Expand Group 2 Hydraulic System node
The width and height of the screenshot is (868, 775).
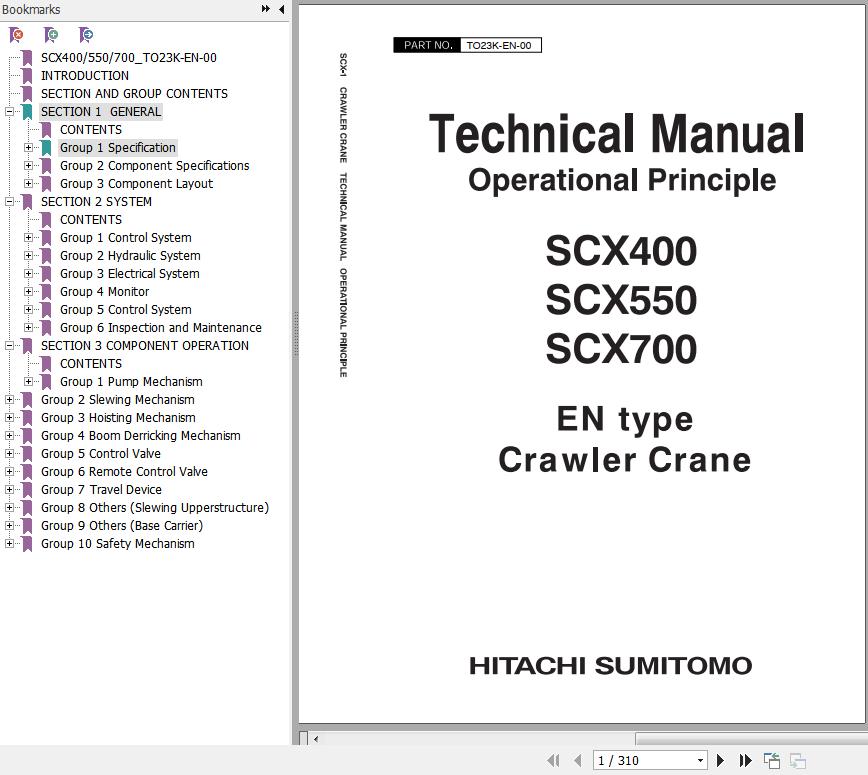(28, 256)
